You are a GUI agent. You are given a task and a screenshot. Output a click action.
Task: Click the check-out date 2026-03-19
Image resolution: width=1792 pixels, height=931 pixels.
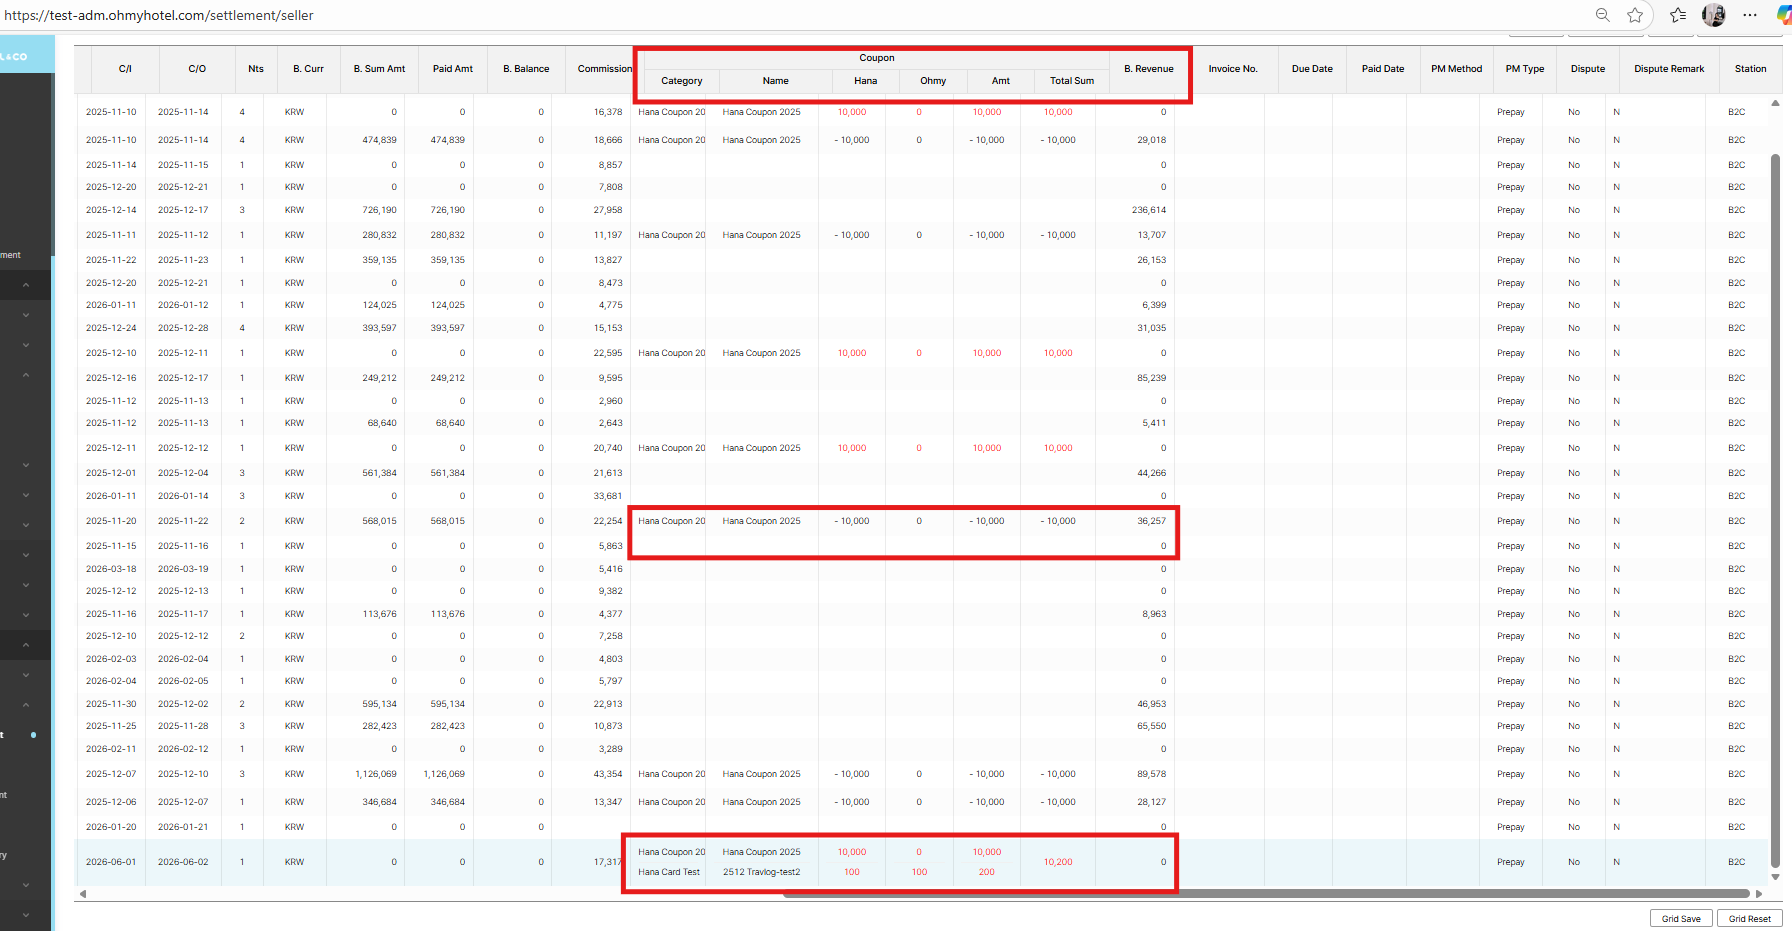click(x=183, y=569)
